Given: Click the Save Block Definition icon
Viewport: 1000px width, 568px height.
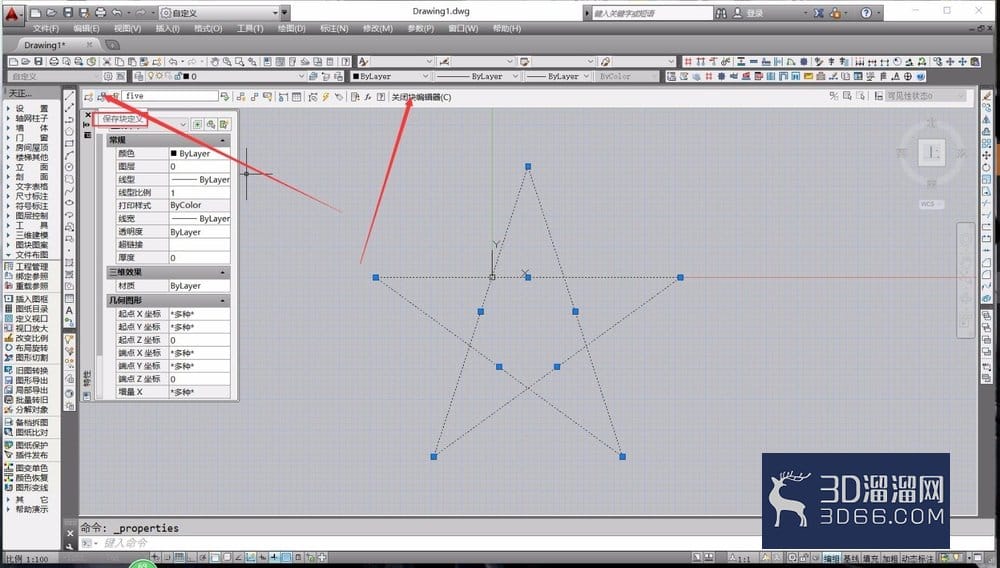Looking at the screenshot, I should 102,96.
